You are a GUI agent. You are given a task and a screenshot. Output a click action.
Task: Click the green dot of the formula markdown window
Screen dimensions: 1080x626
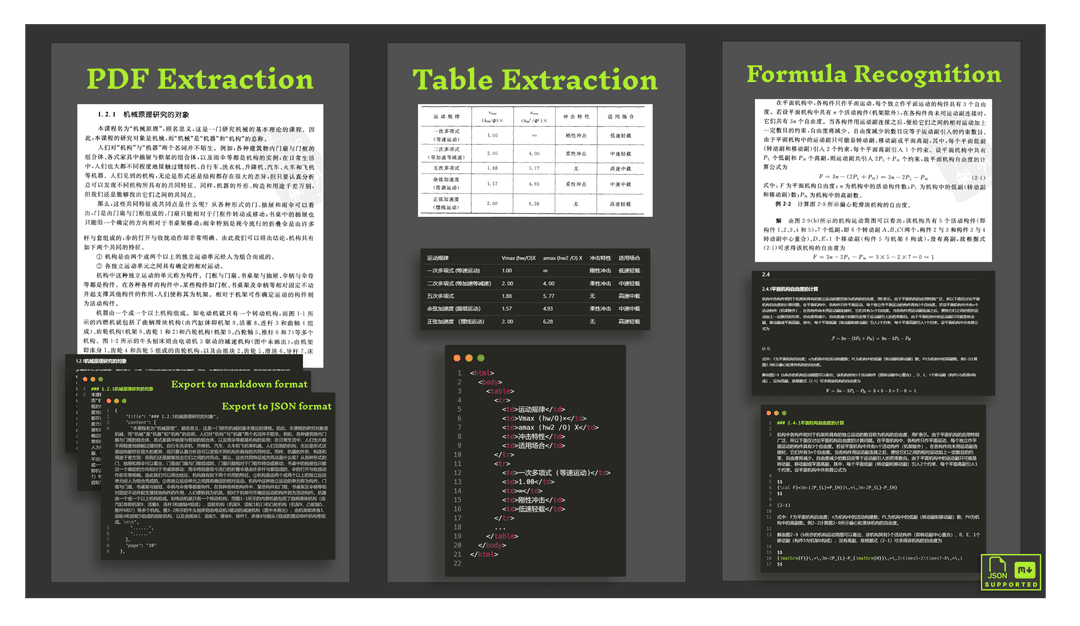784,413
